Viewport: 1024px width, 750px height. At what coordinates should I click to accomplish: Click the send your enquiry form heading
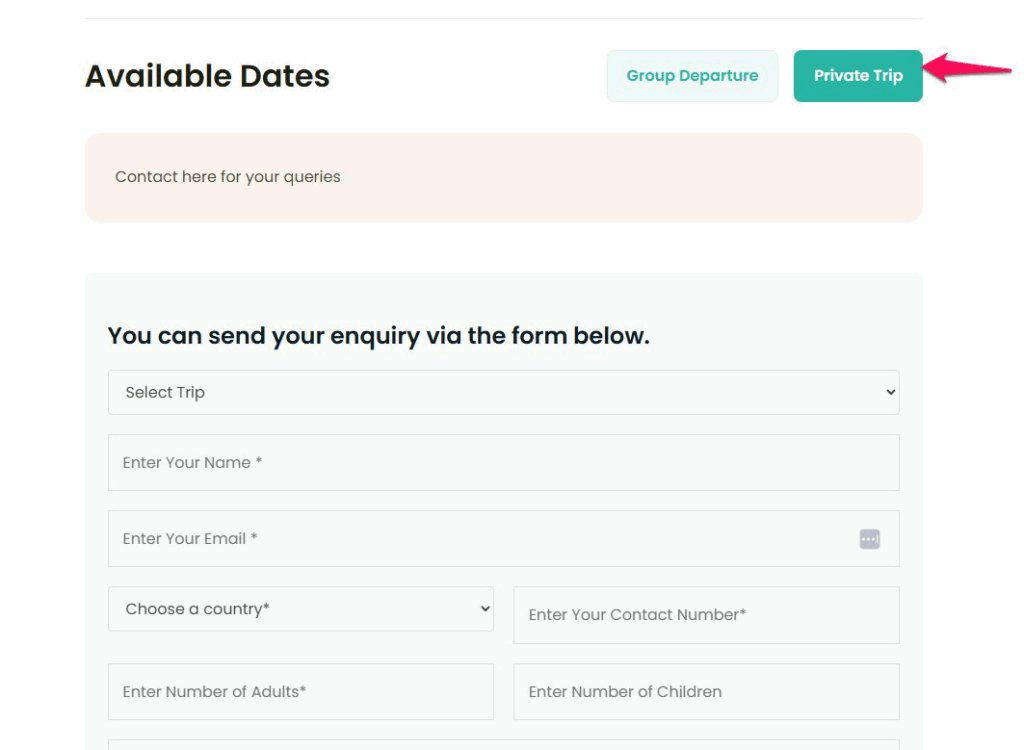click(378, 336)
